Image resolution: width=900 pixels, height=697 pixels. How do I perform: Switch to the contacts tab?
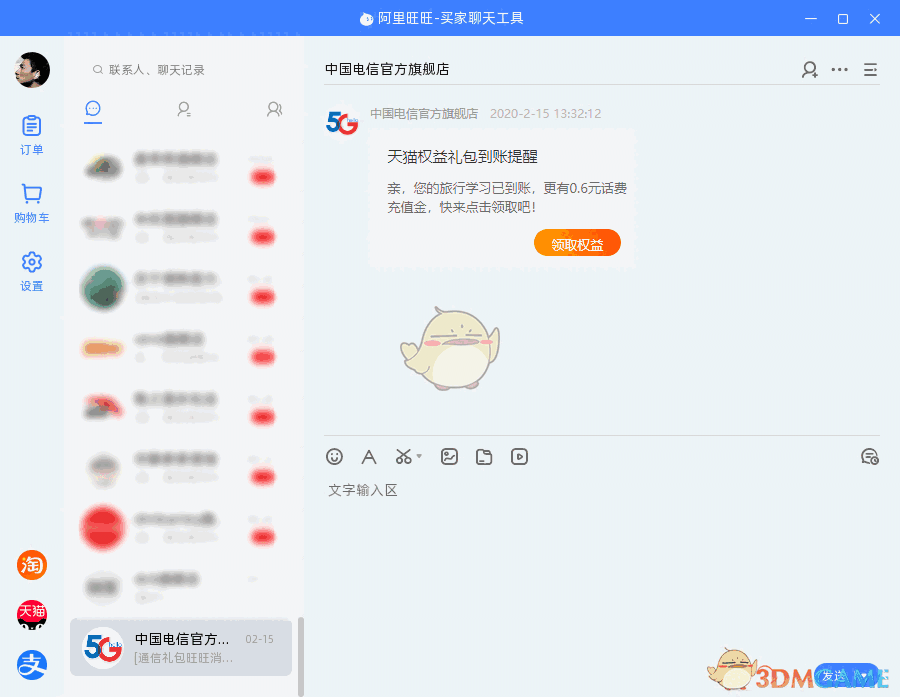pos(183,110)
